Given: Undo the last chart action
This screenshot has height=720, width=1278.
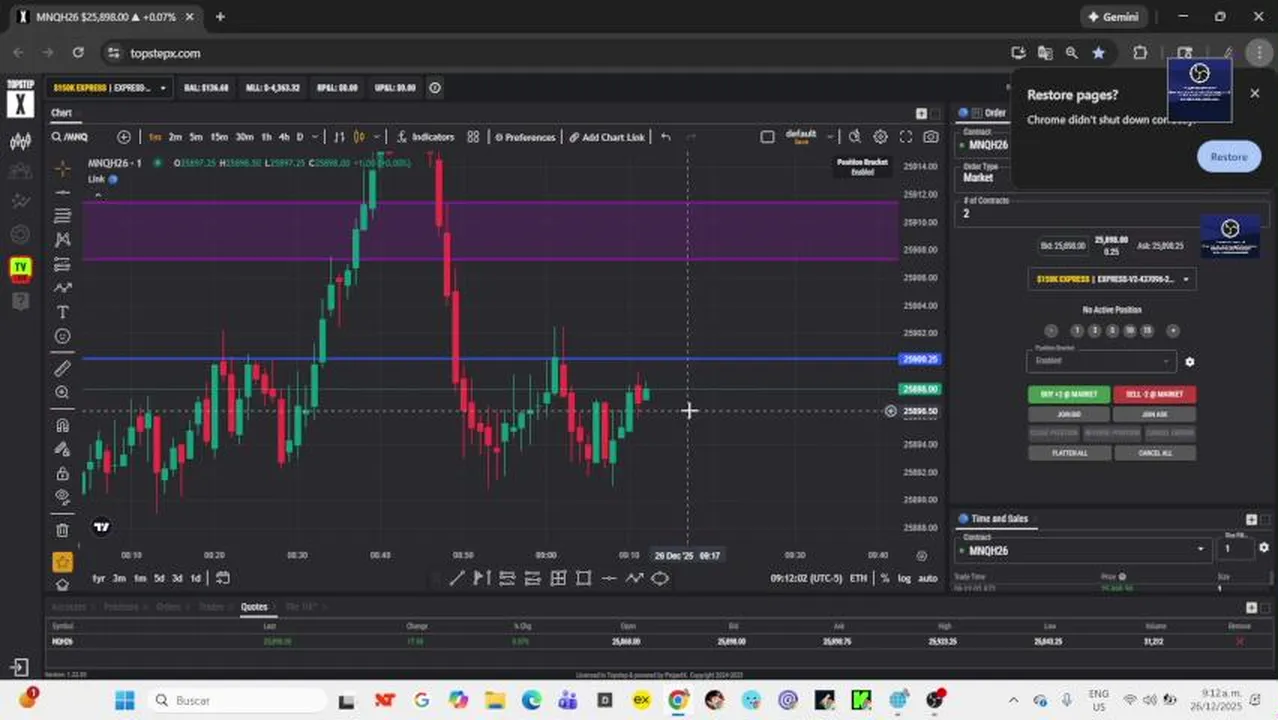Looking at the screenshot, I should coord(666,137).
